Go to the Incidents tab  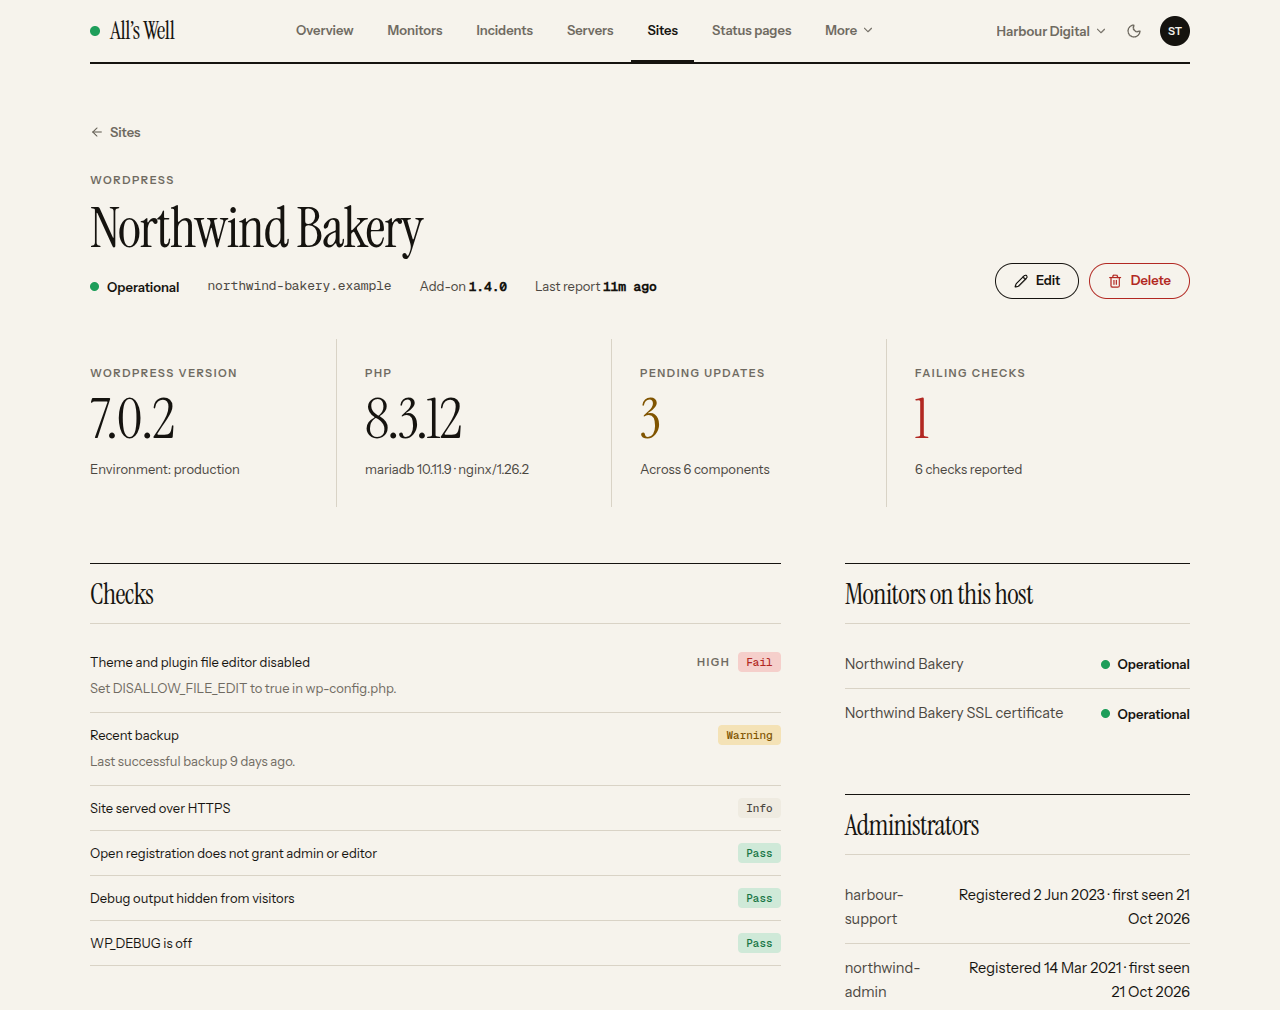coord(504,31)
